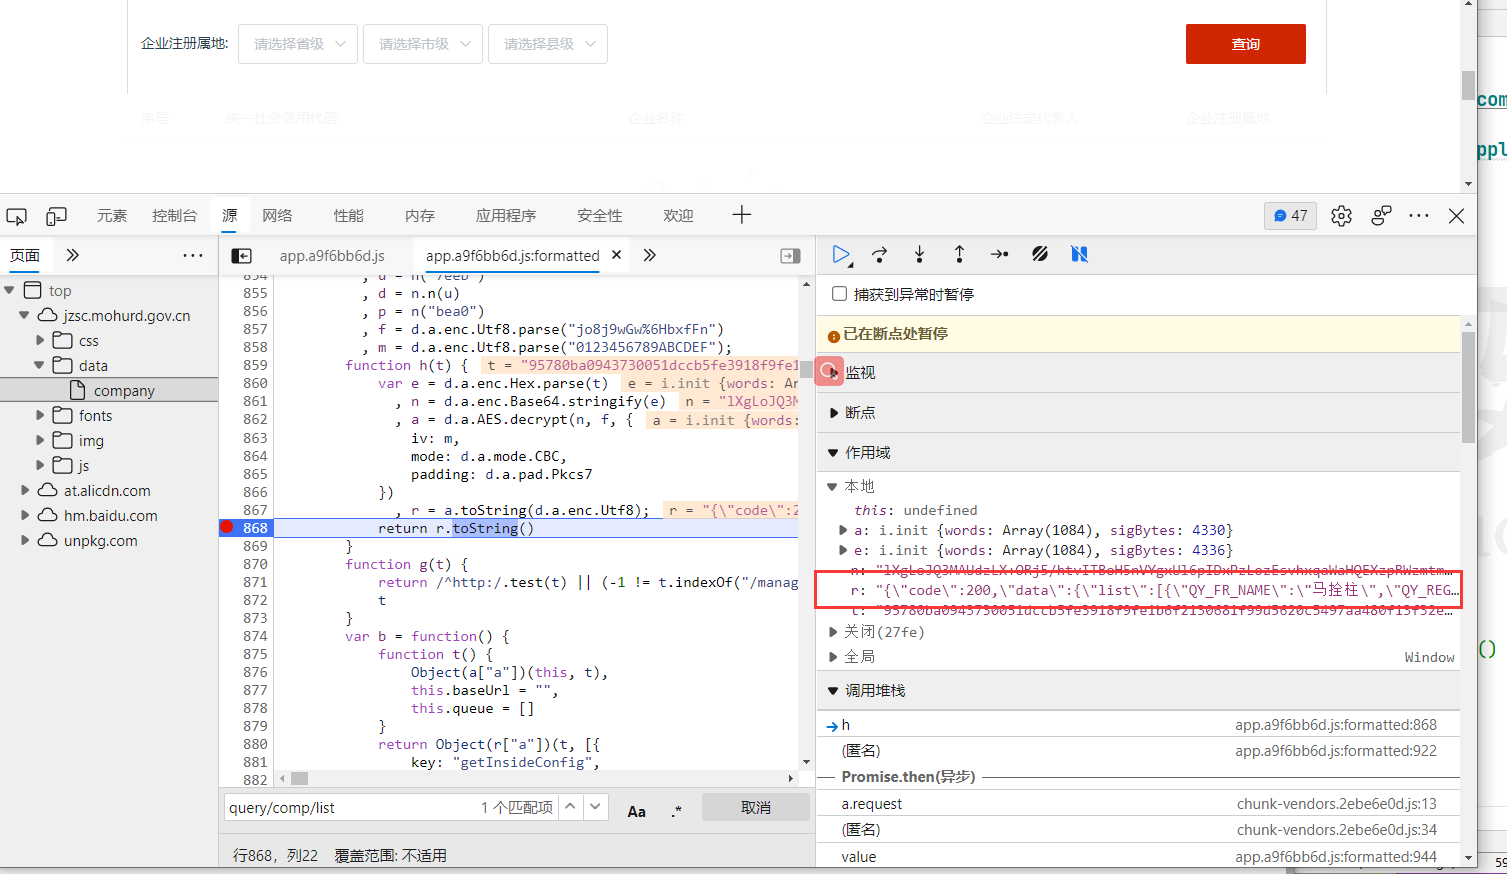The width and height of the screenshot is (1507, 874).
Task: Select the value call stack frame
Action: (x=1139, y=856)
